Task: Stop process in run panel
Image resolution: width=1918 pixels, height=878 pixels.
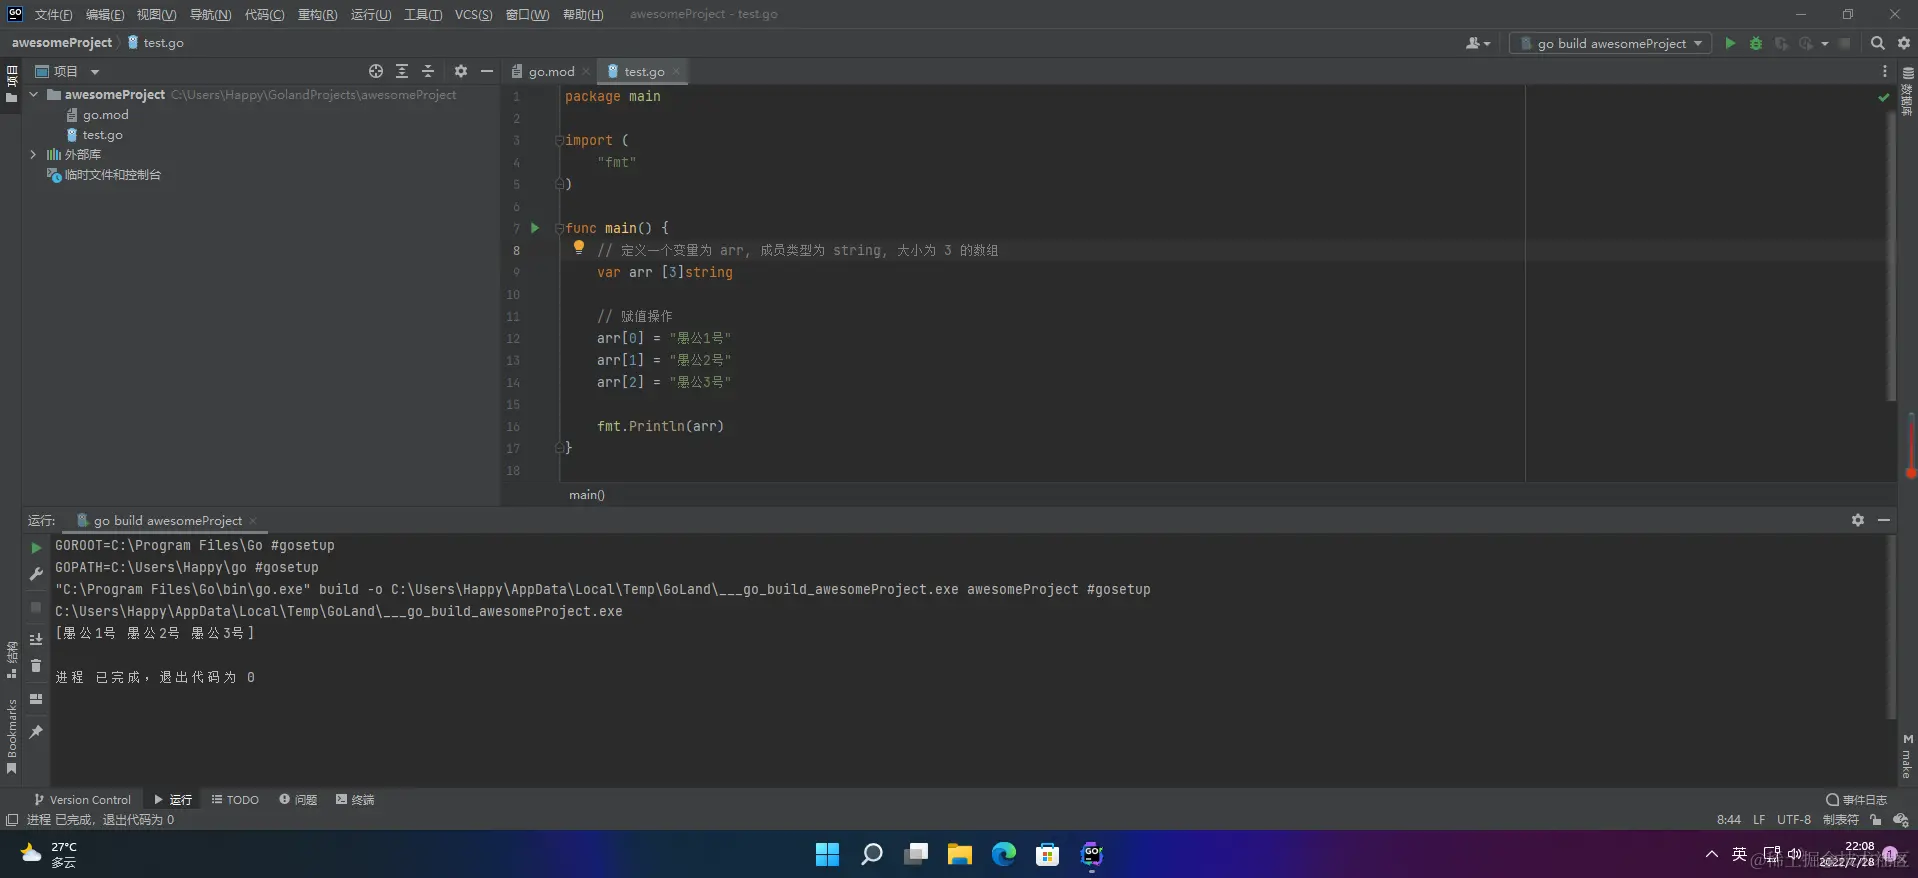Action: tap(36, 607)
